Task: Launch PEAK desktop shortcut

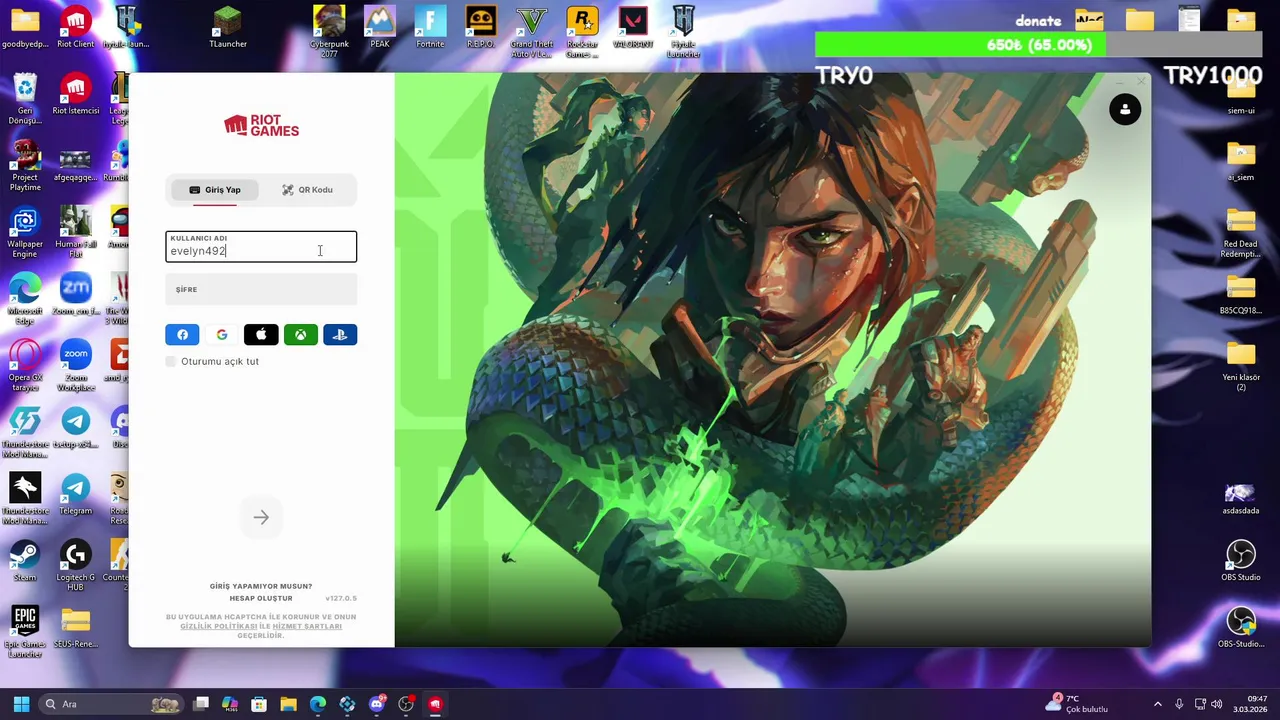Action: pos(380,27)
